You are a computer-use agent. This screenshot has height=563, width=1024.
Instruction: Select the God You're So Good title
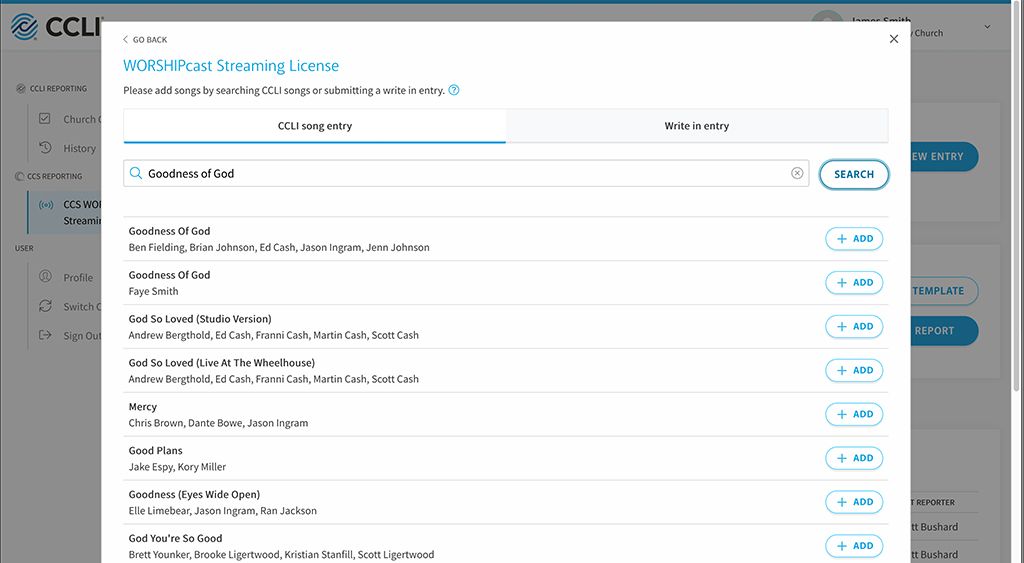[175, 538]
